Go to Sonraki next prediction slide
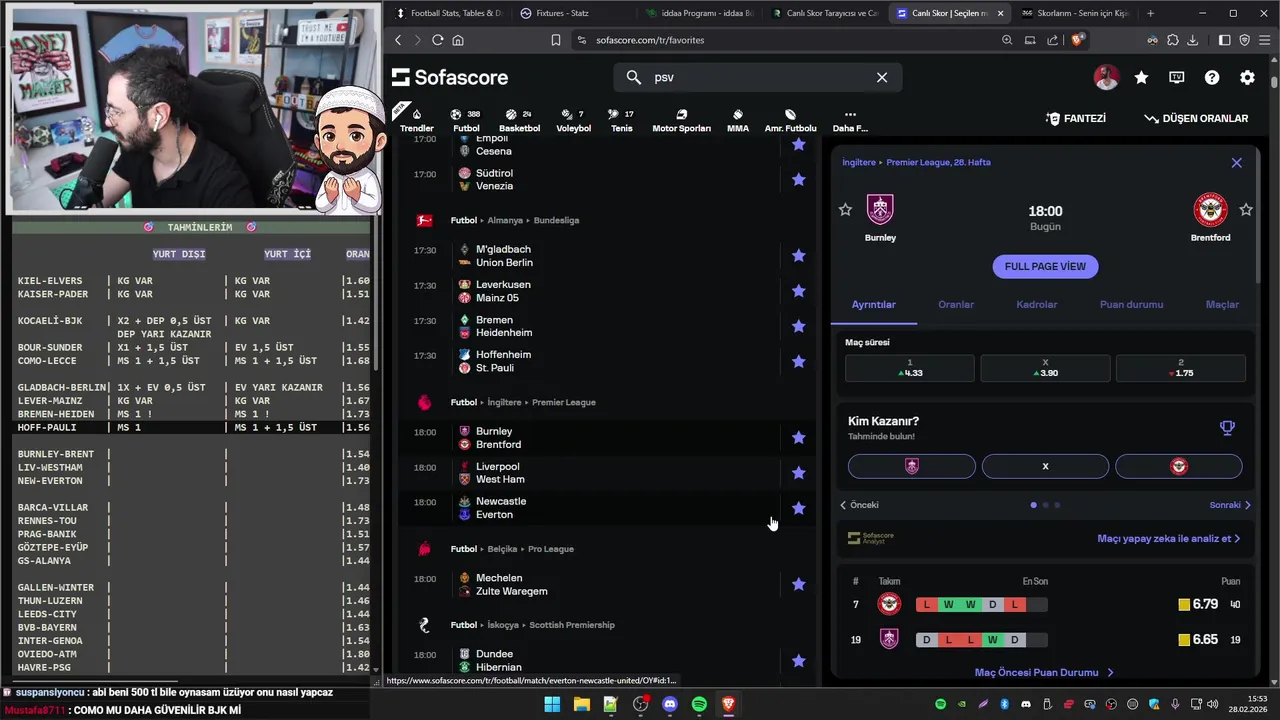 click(1230, 505)
